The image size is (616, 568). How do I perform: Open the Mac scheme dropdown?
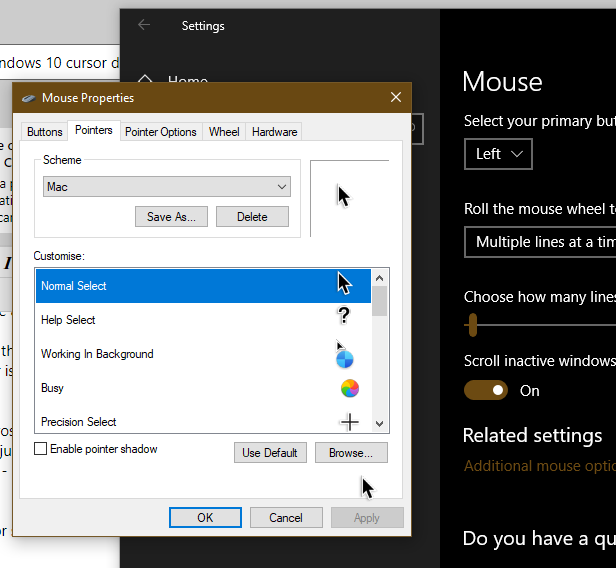pyautogui.click(x=167, y=187)
